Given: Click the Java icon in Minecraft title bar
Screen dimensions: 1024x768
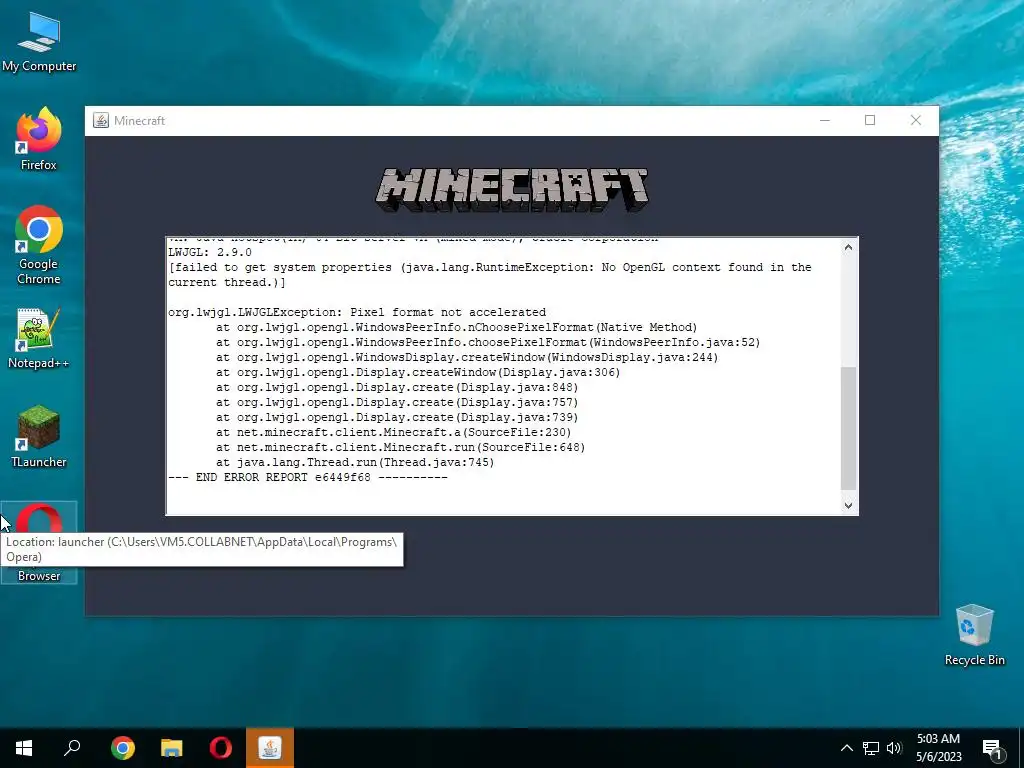Looking at the screenshot, I should (x=101, y=120).
